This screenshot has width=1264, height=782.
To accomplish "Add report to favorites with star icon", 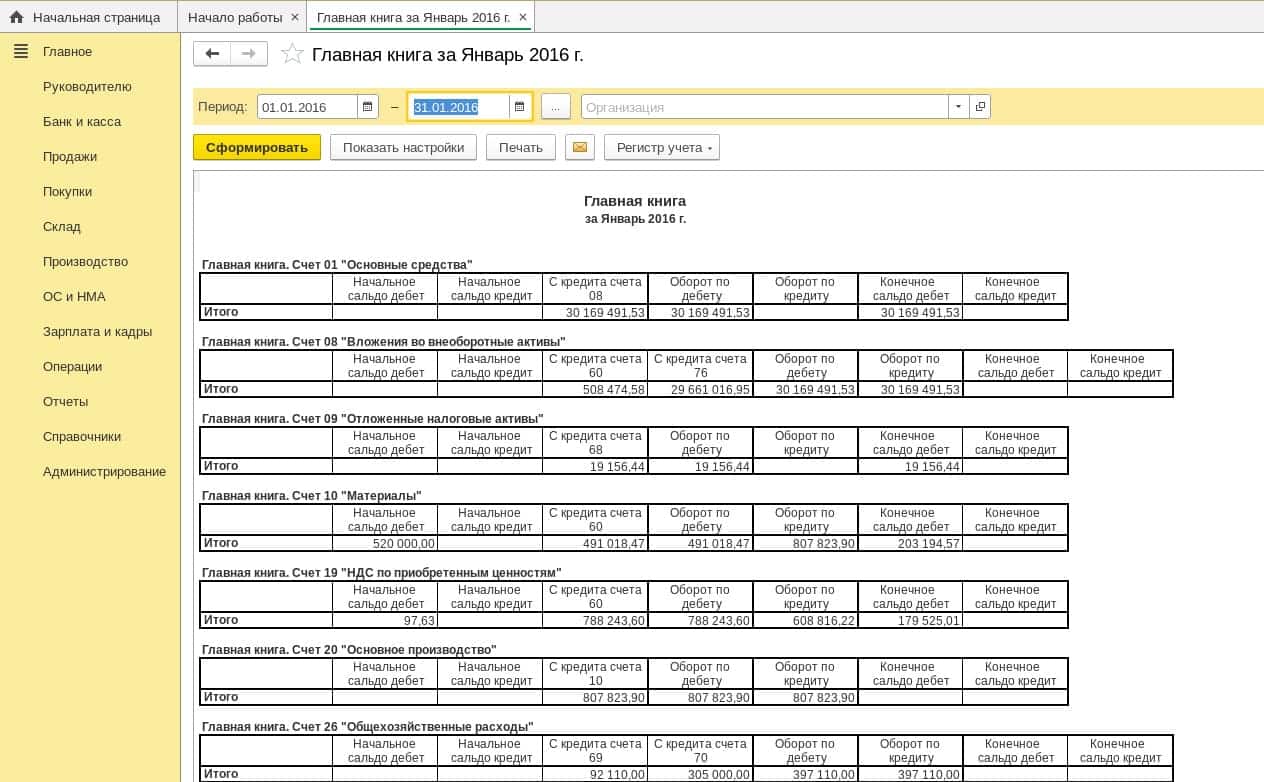I will [292, 54].
